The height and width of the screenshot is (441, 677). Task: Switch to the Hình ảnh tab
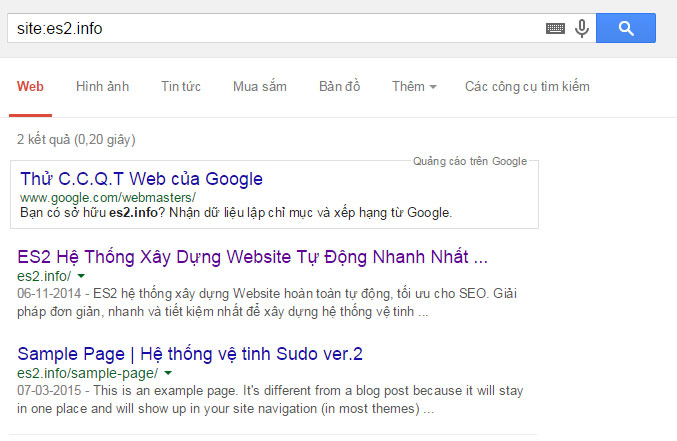coord(102,86)
